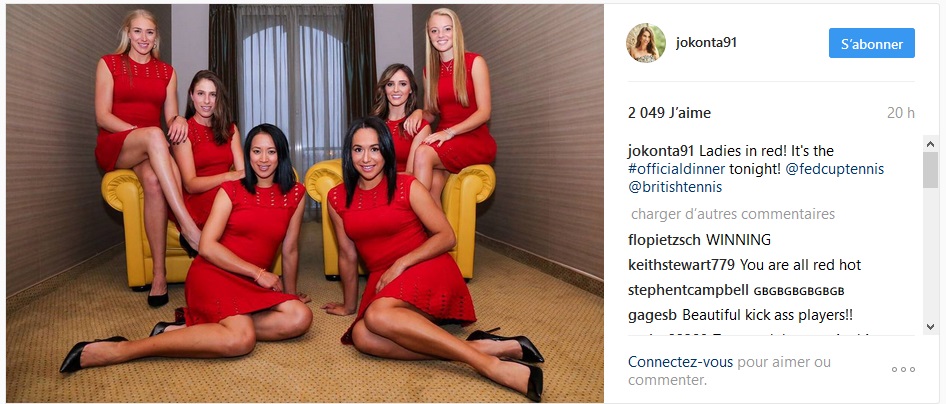Open the @fedcuptennis mention link

834,169
